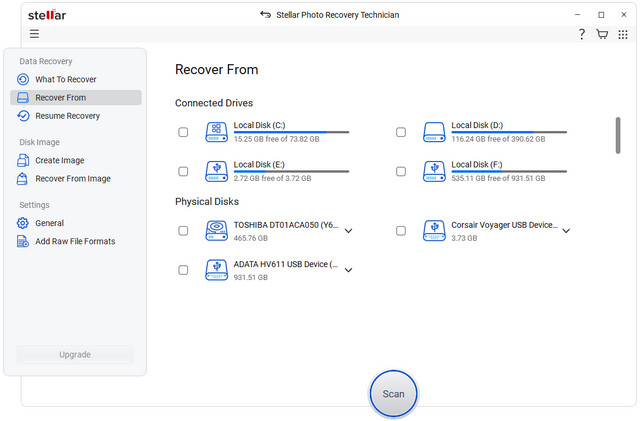The image size is (640, 421).
Task: Click the Upgrade button
Action: pyautogui.click(x=75, y=354)
